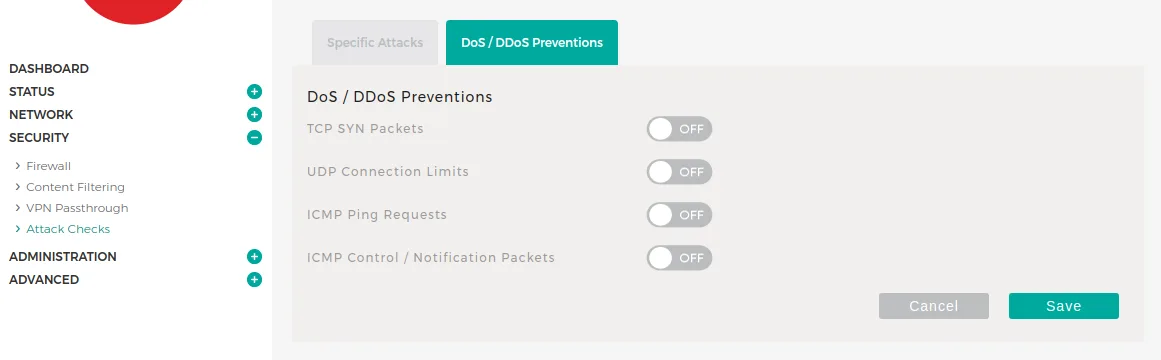Expand the ADMINISTRATION plus icon
This screenshot has height=360, width=1161.
254,257
